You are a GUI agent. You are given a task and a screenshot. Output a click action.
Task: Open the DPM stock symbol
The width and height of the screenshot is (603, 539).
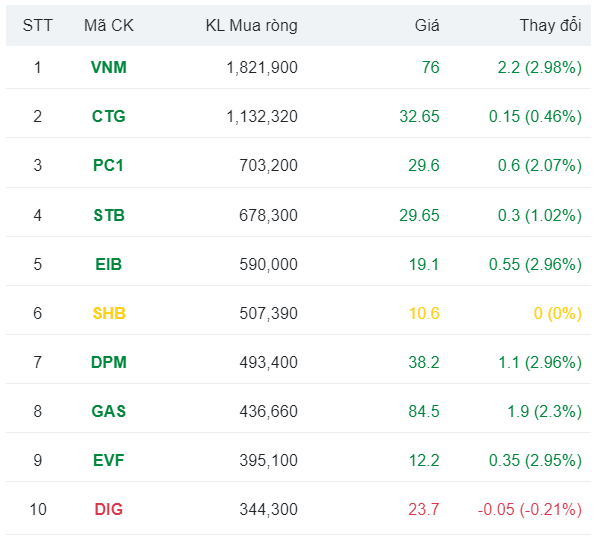(108, 362)
